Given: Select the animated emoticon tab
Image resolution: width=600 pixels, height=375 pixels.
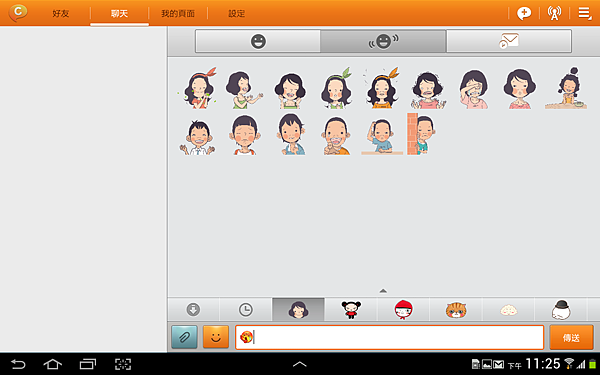Looking at the screenshot, I should (x=383, y=41).
